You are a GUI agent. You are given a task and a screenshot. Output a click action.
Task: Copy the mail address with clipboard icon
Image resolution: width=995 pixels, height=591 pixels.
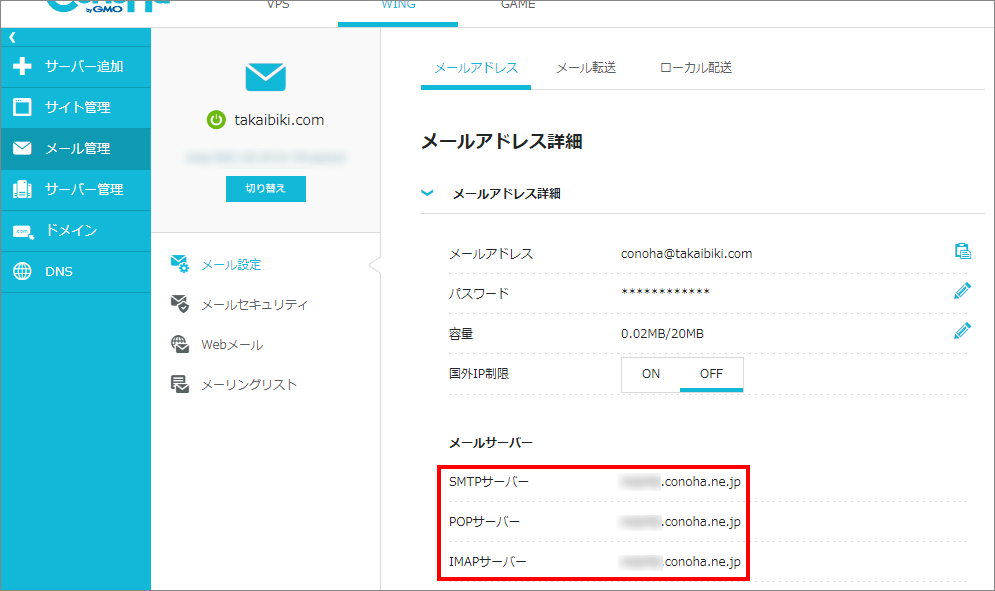coord(963,251)
